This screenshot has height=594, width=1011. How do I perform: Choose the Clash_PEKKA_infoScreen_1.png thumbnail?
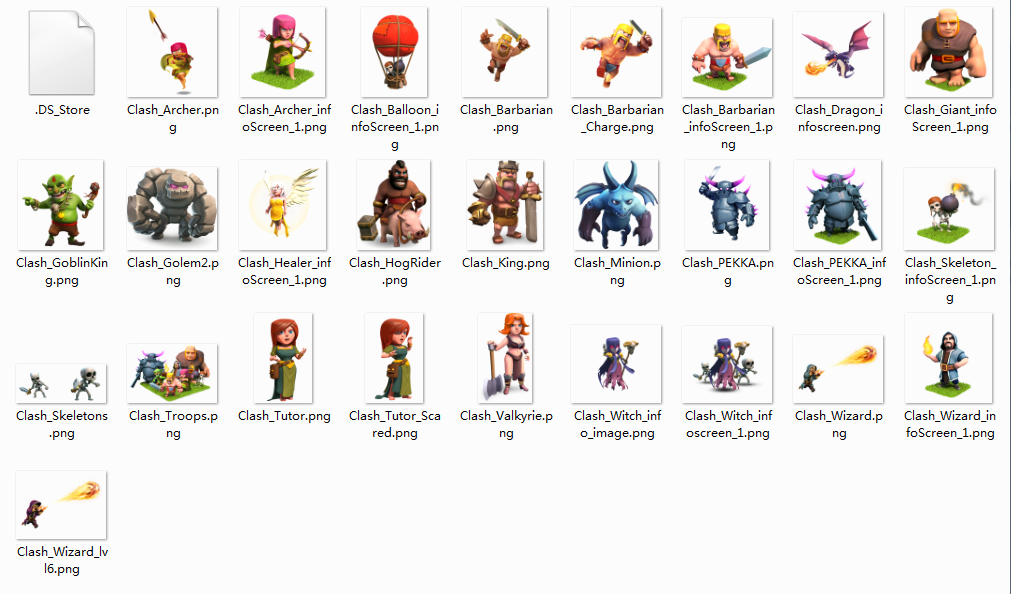pyautogui.click(x=838, y=205)
